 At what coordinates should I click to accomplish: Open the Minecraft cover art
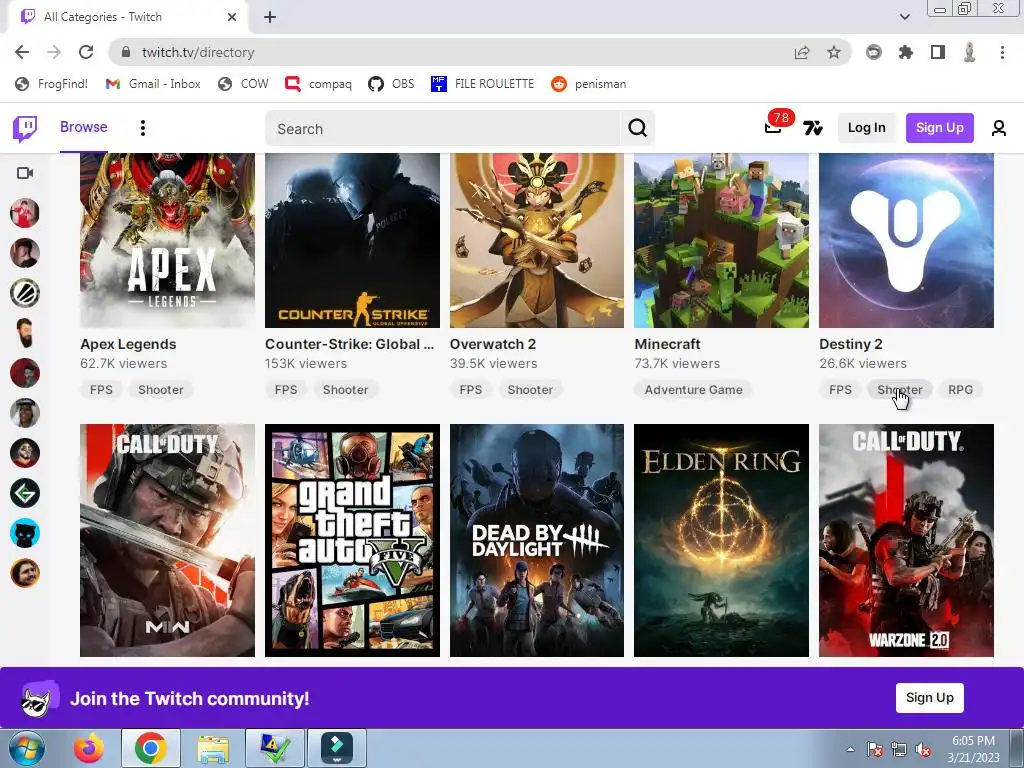click(x=721, y=240)
